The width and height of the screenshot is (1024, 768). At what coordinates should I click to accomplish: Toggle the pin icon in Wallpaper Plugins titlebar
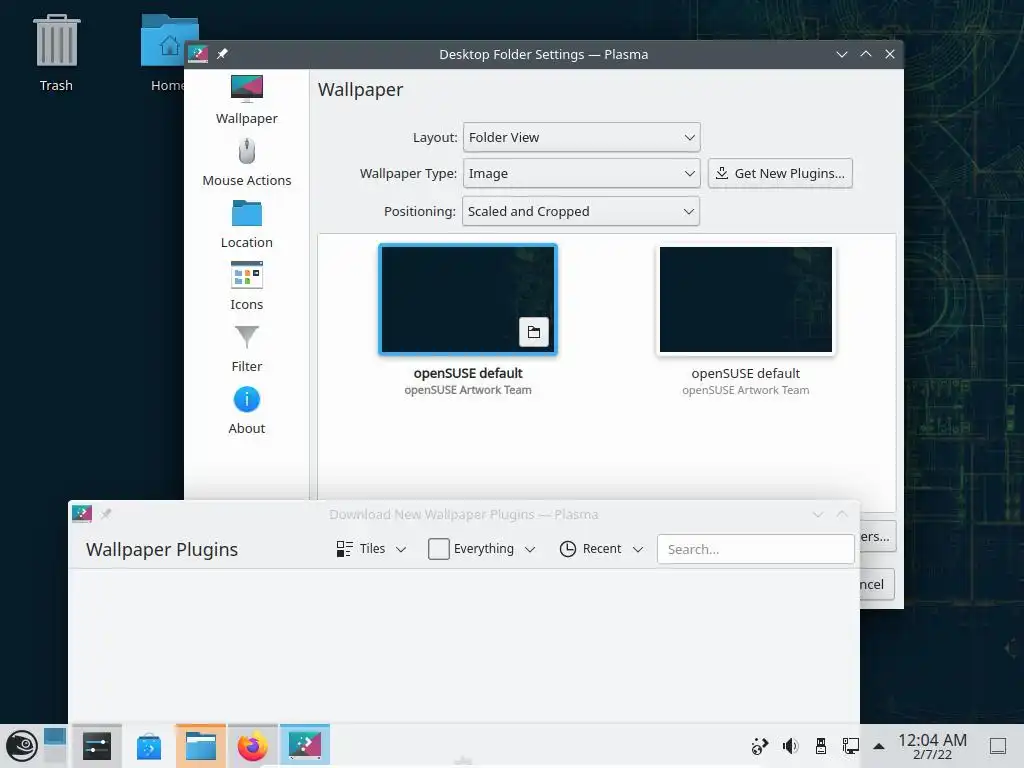(x=106, y=514)
